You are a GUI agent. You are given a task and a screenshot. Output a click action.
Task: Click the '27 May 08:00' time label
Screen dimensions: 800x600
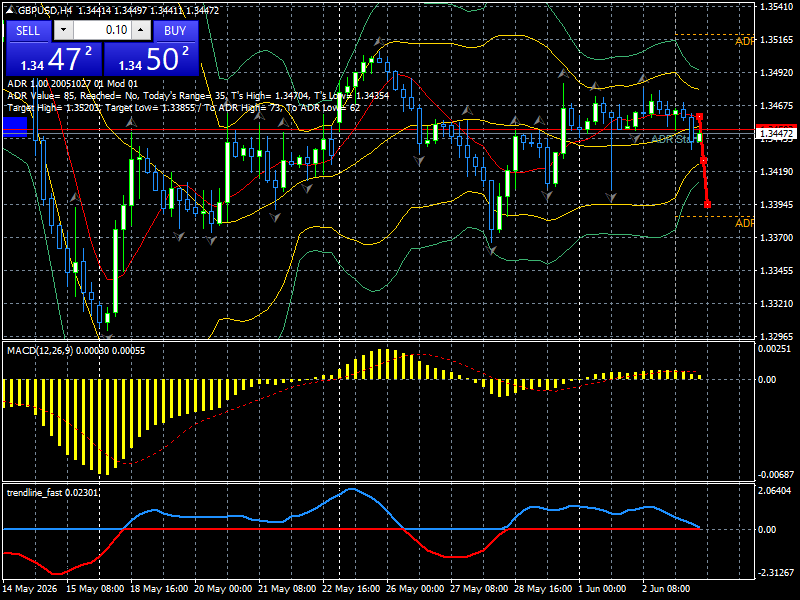479,589
